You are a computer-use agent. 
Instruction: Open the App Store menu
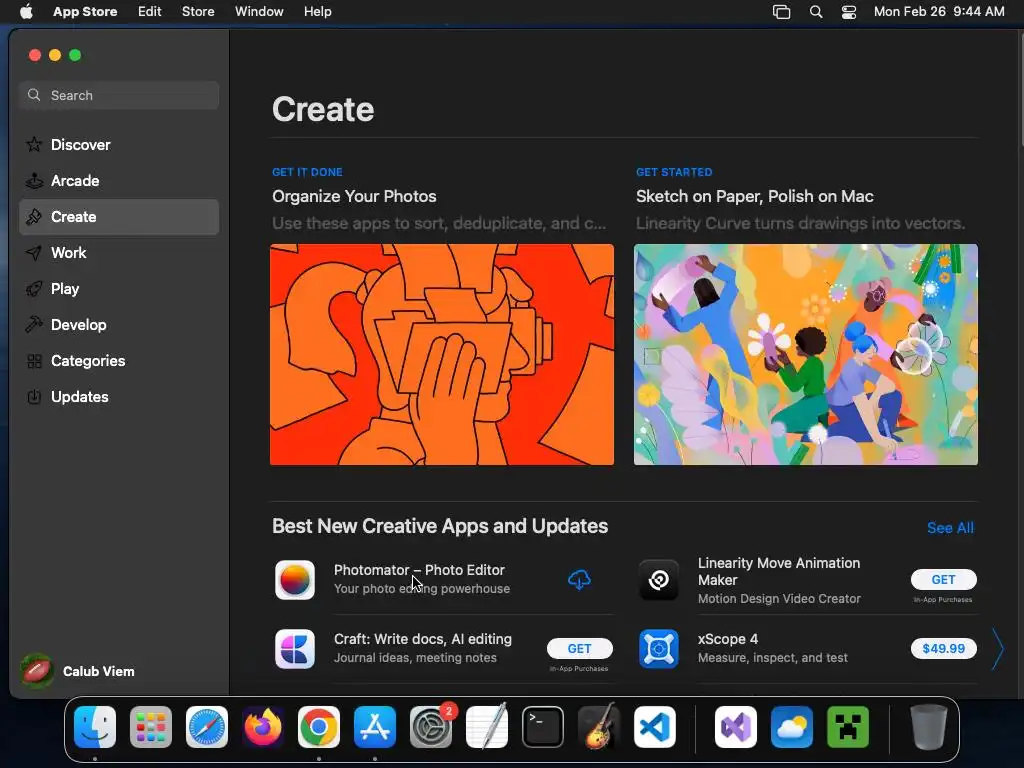pyautogui.click(x=85, y=12)
